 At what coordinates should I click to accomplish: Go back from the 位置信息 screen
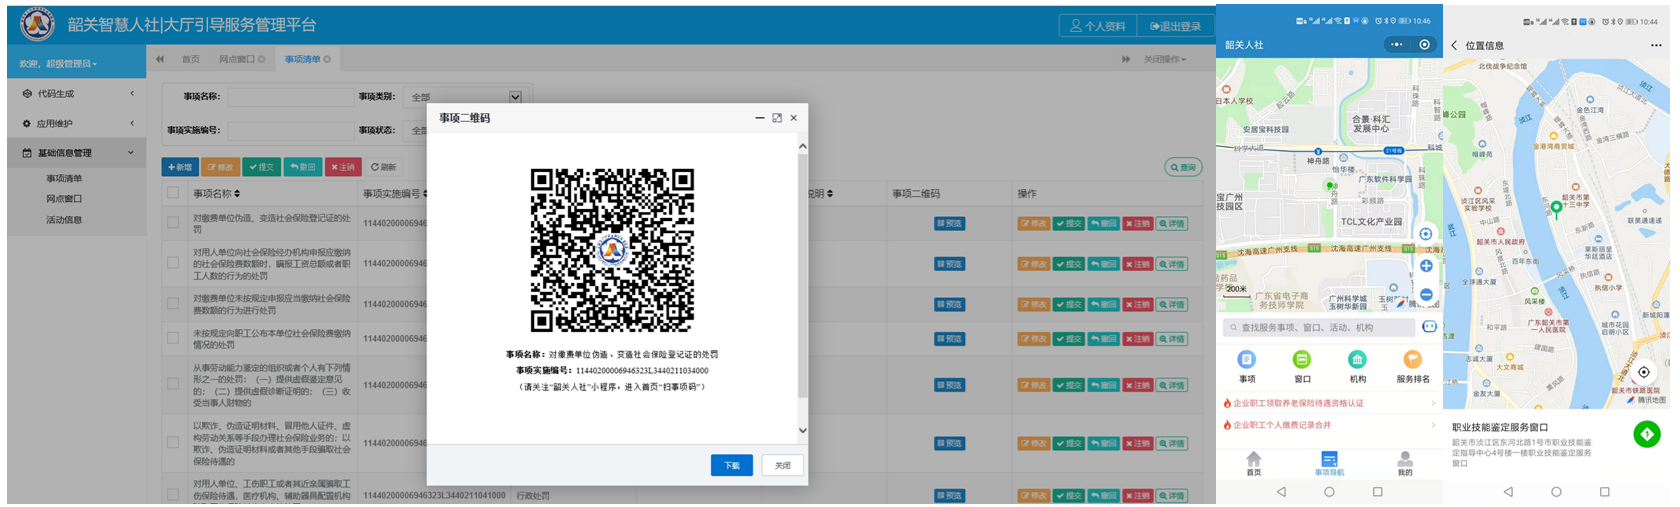point(1454,46)
